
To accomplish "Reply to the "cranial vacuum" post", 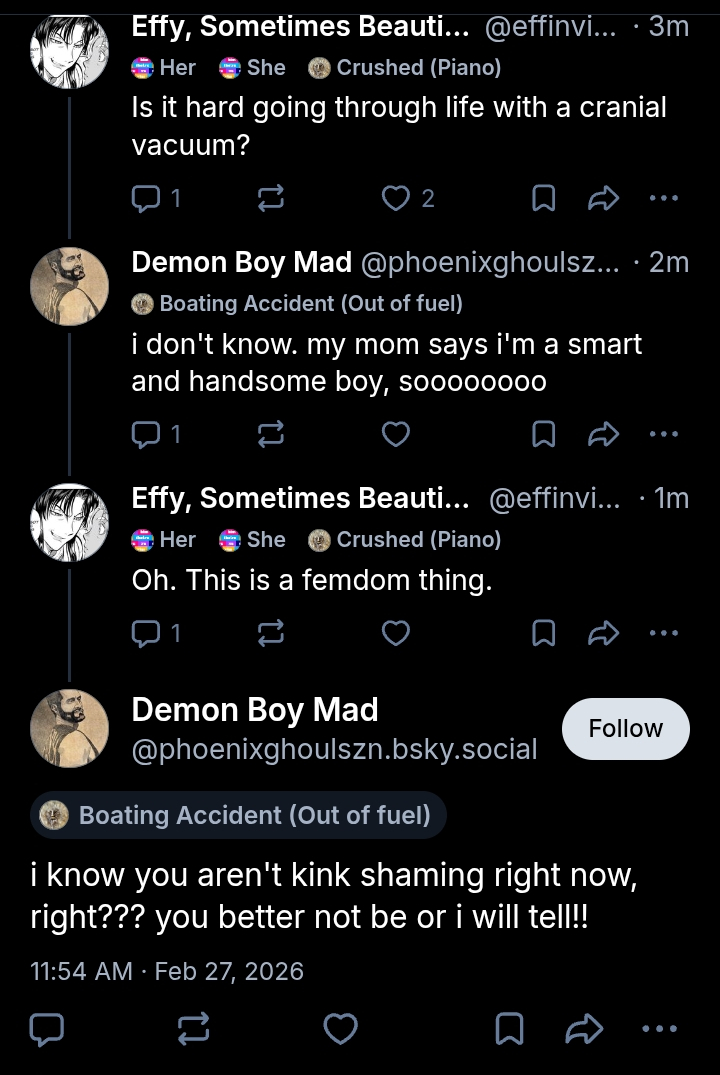I will click(x=147, y=198).
